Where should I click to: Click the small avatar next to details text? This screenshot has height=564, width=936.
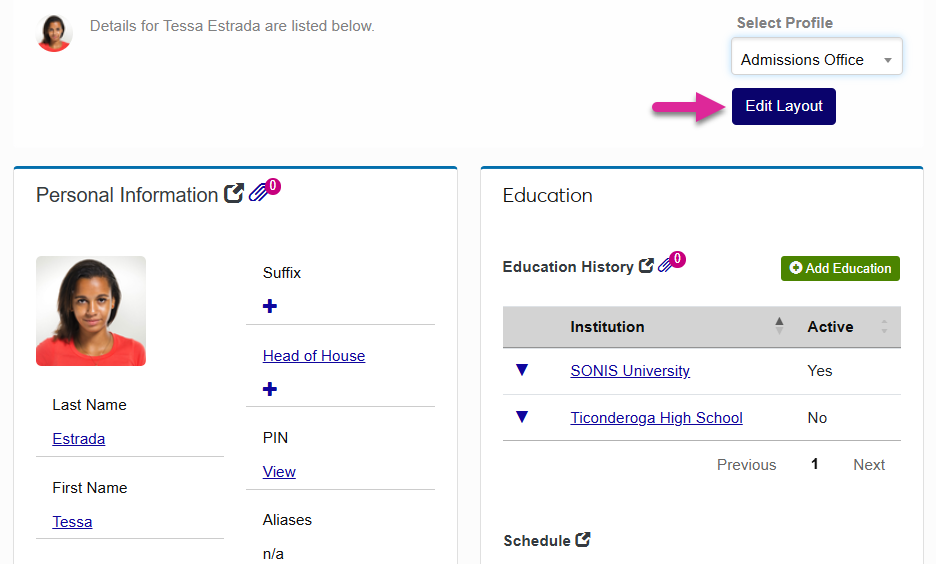[54, 33]
